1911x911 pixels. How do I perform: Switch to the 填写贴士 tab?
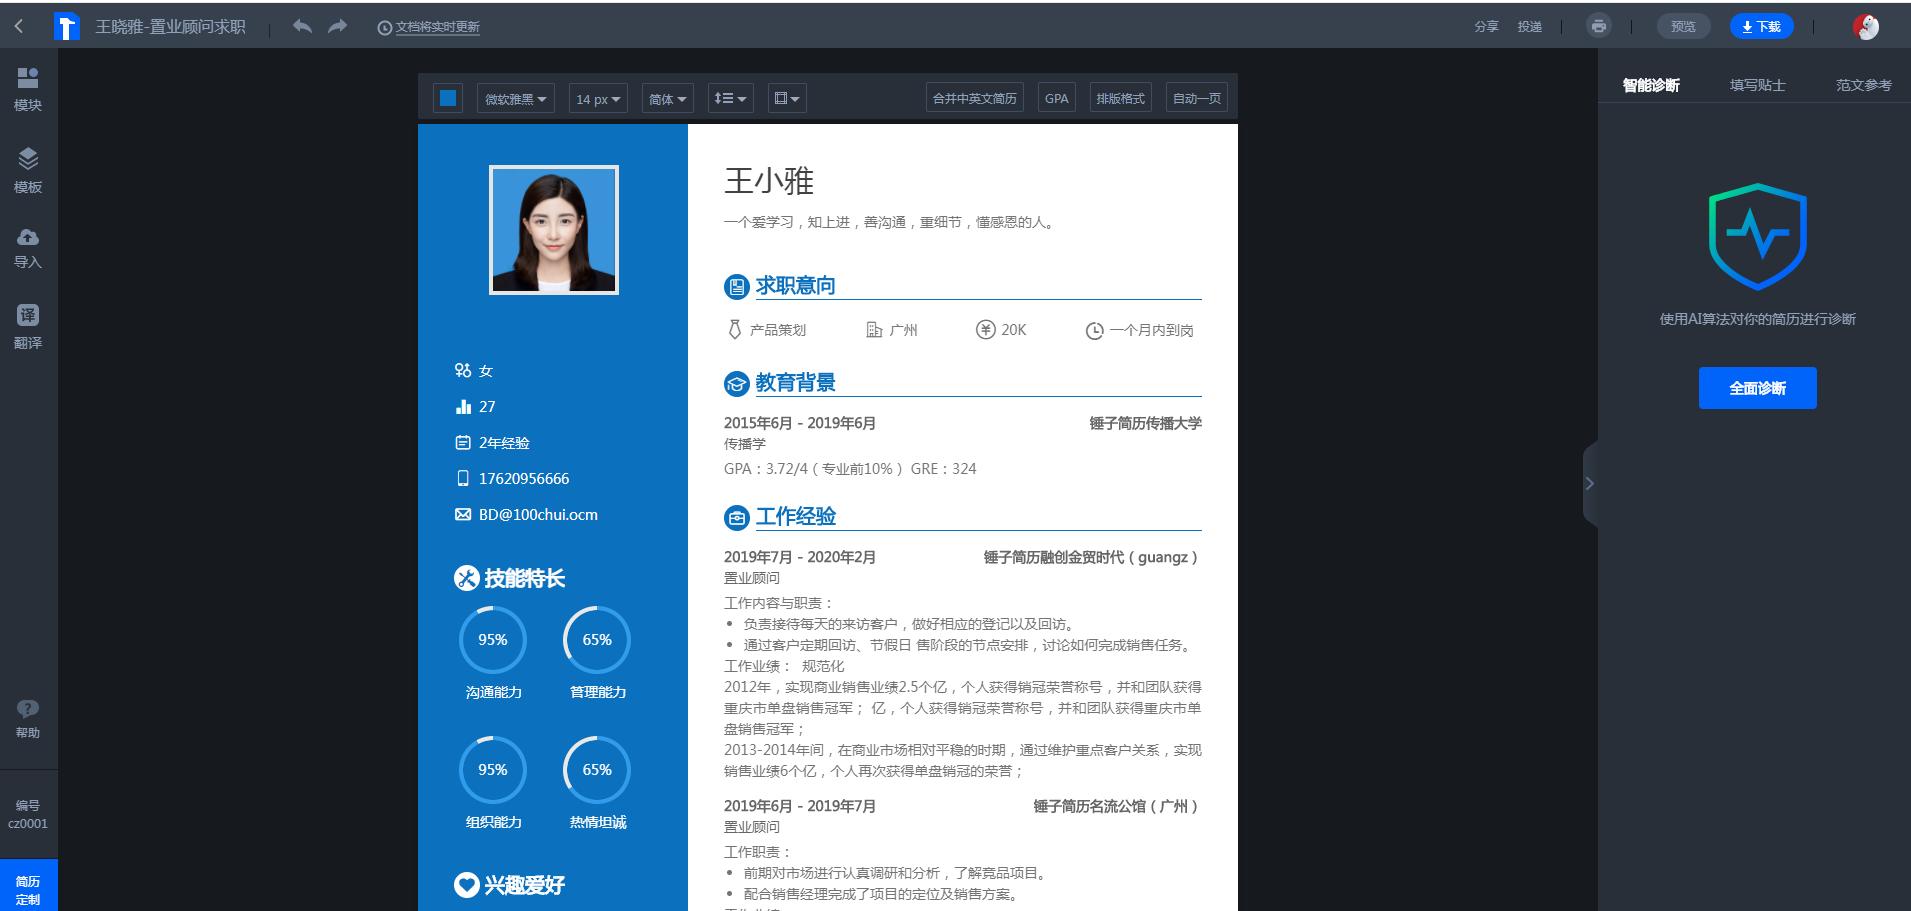pos(1758,85)
